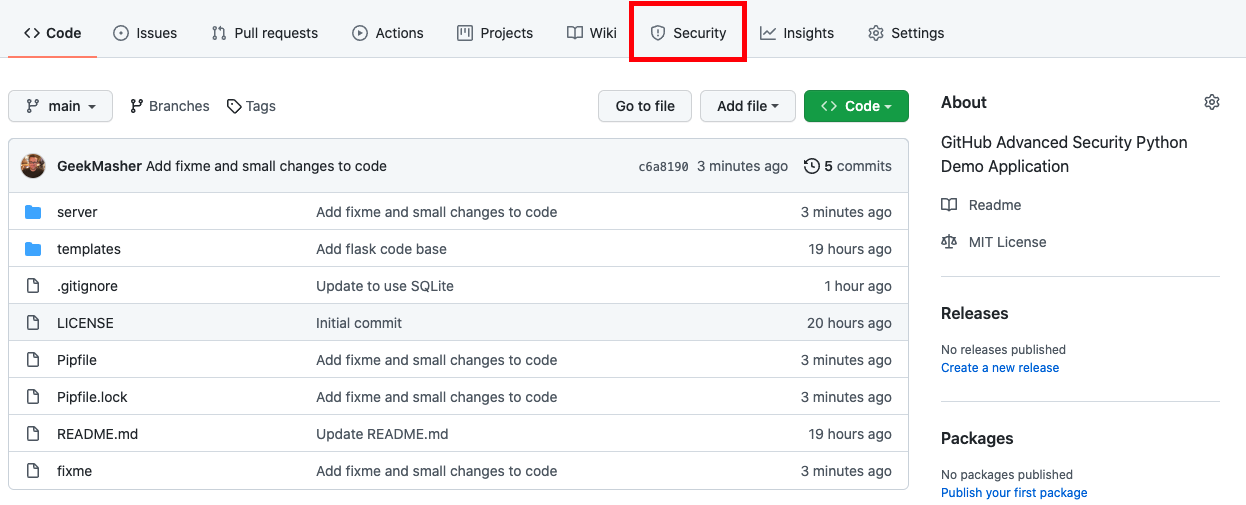Open repository Settings tab
The width and height of the screenshot is (1246, 505).
[906, 33]
